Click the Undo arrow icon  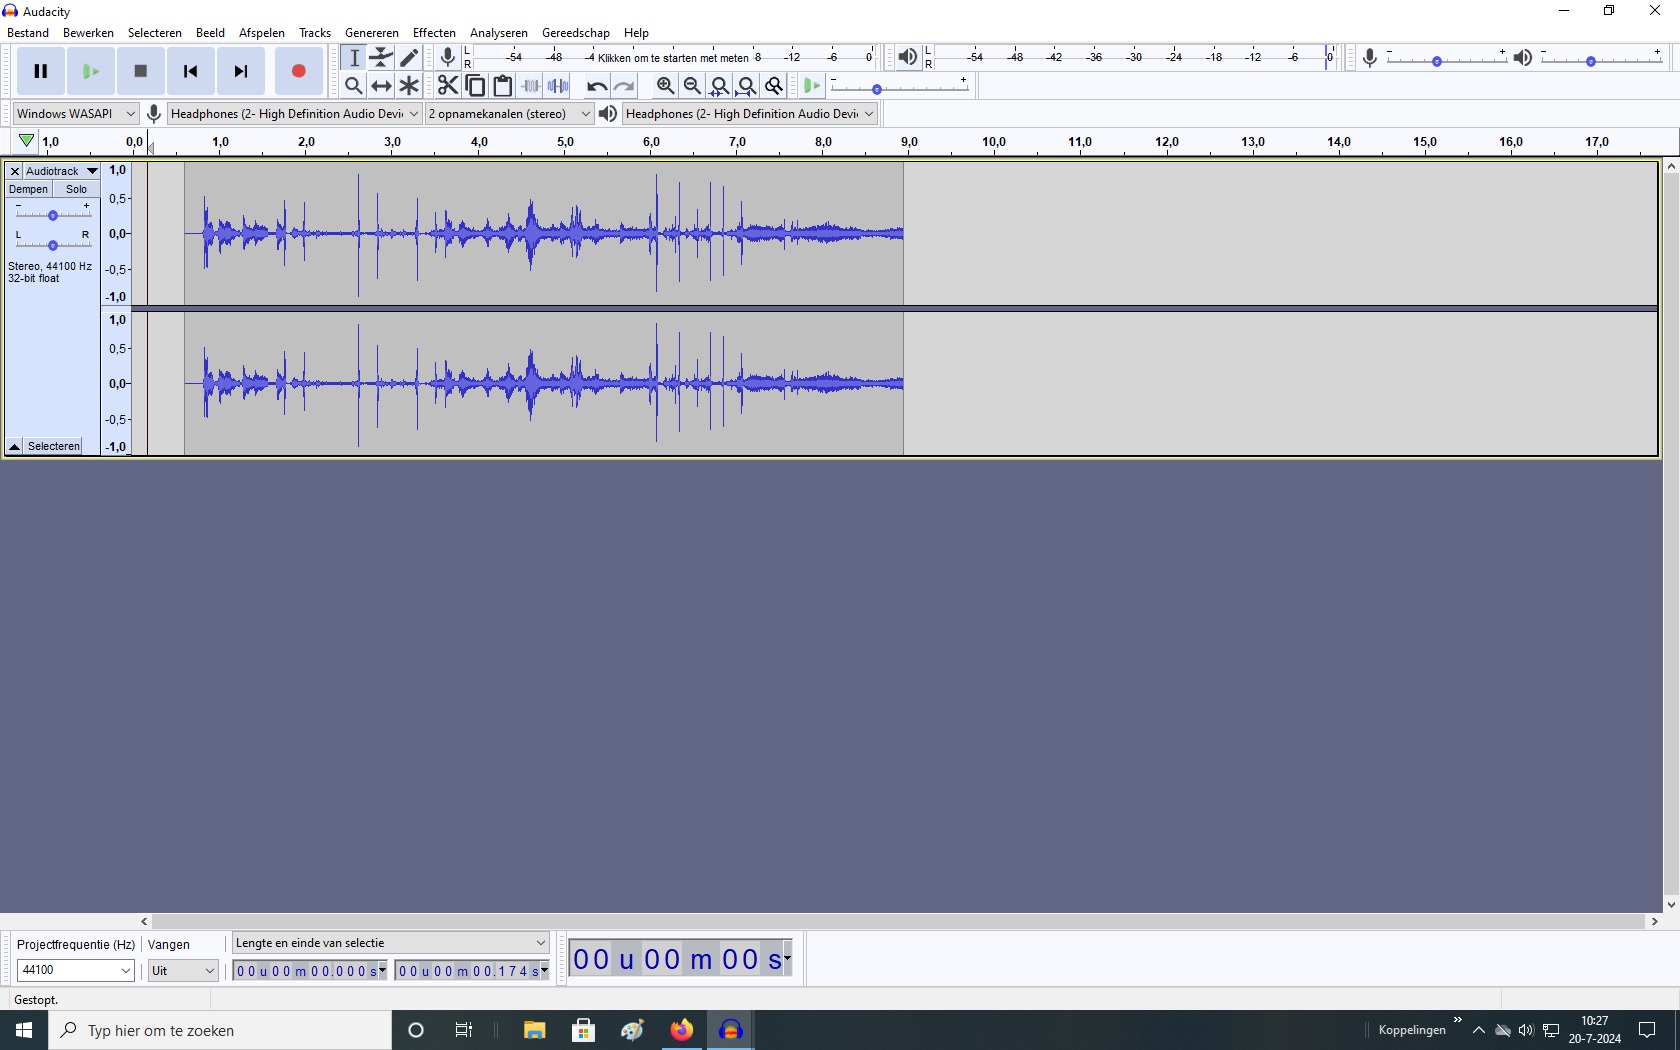(x=596, y=86)
